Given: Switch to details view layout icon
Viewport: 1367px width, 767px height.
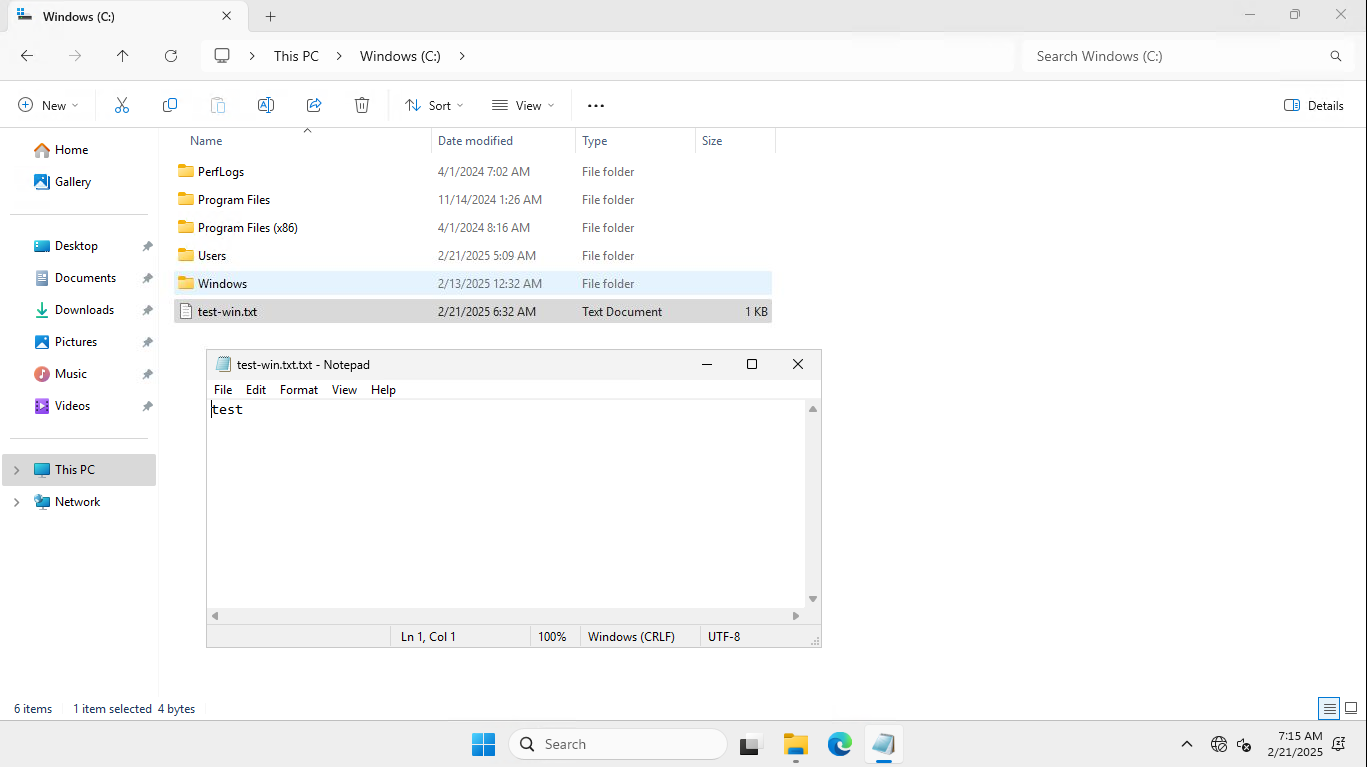Looking at the screenshot, I should tap(1329, 708).
